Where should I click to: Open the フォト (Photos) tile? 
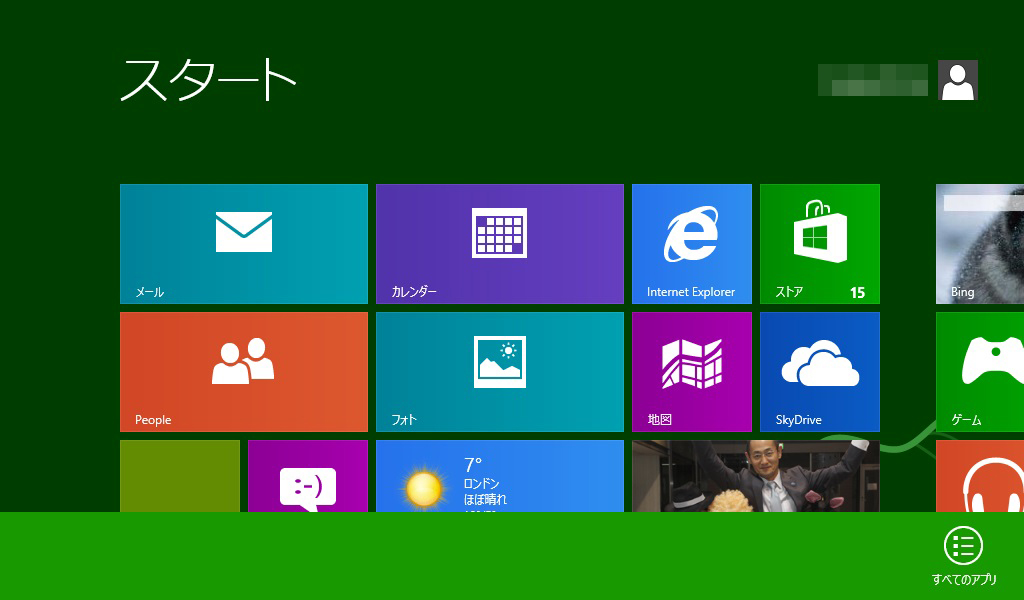click(x=500, y=371)
